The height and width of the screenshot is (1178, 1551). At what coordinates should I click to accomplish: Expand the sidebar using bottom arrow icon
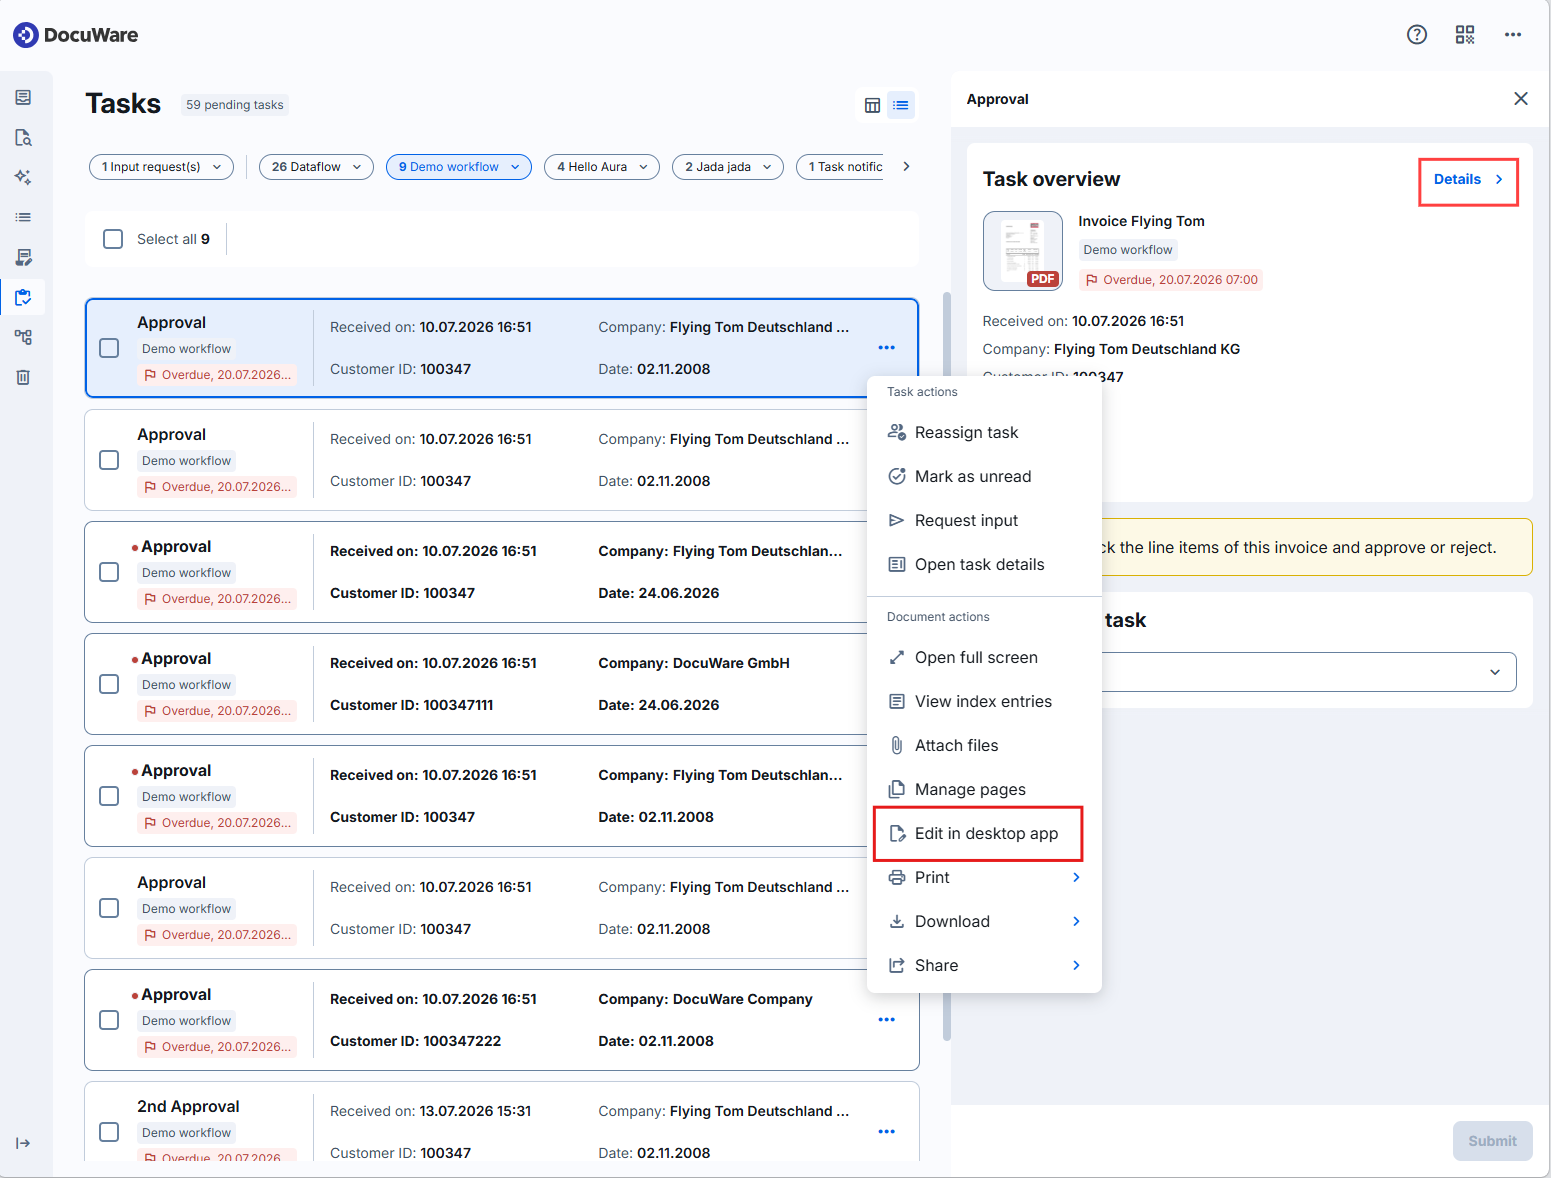pos(23,1143)
